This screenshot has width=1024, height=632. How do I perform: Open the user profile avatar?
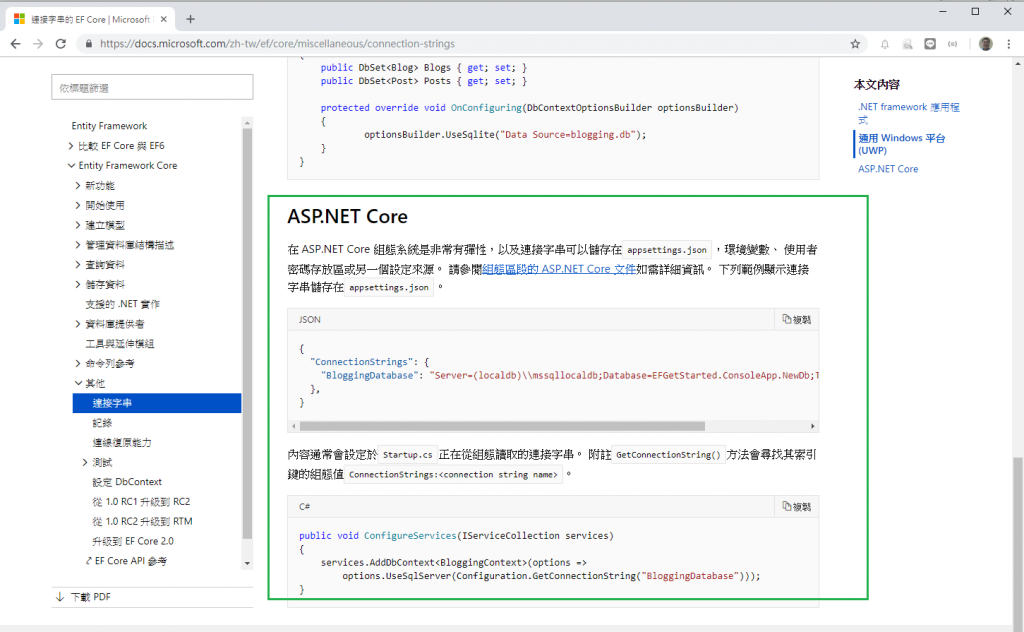(986, 44)
